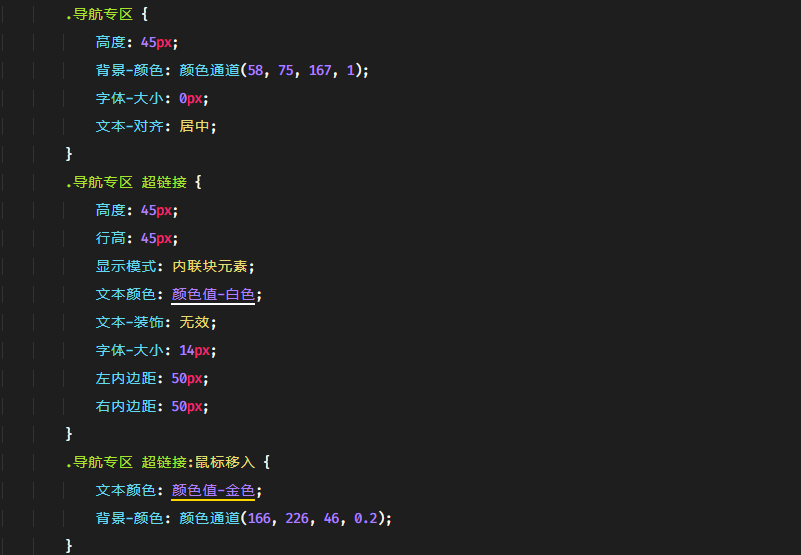Click the property 左内边距
Screen dimensions: 801x555
(126, 378)
